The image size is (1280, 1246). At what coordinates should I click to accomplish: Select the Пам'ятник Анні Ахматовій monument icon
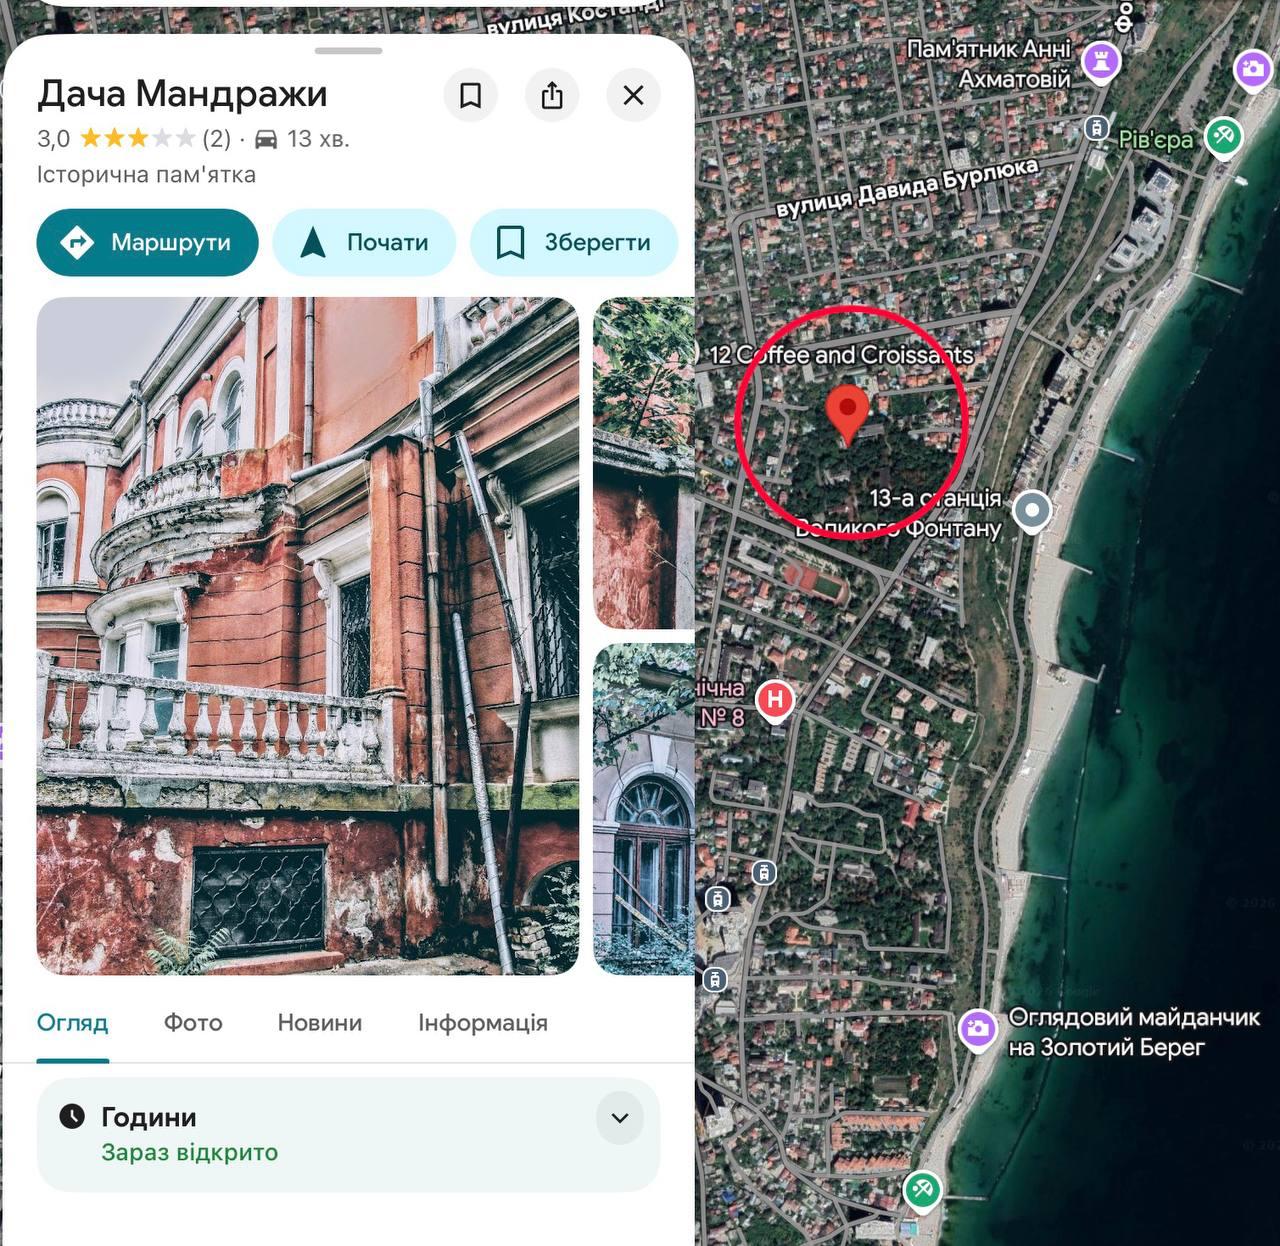point(1101,60)
